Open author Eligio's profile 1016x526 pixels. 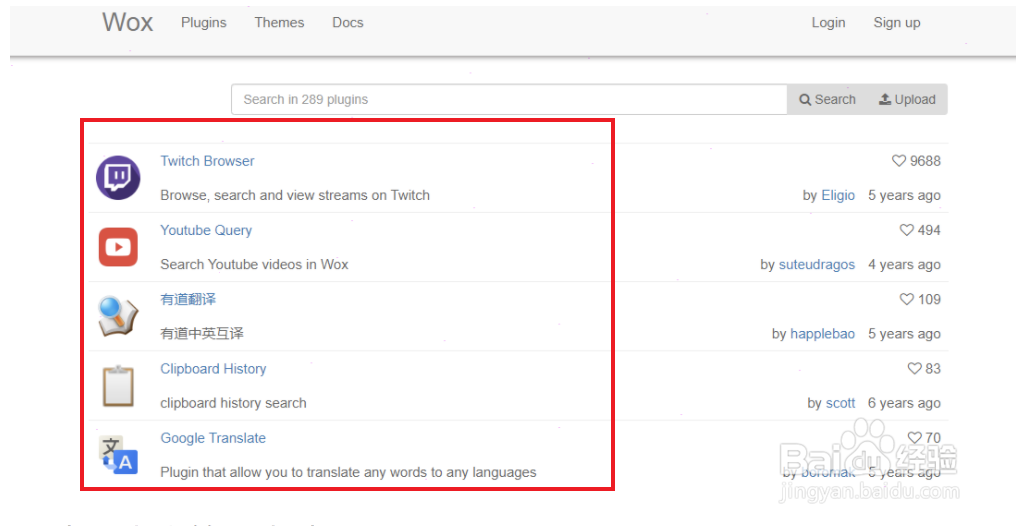point(838,195)
